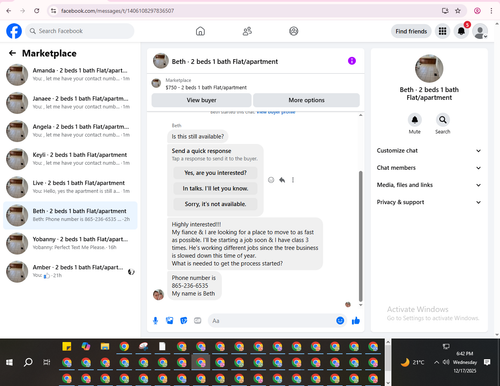
Task: Click the chat message scrollbar
Action: point(360,236)
